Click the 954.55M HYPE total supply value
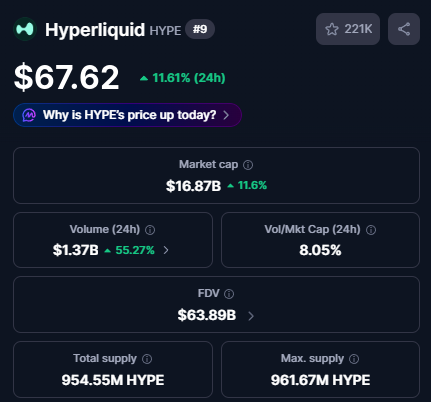431x402 pixels. point(113,380)
